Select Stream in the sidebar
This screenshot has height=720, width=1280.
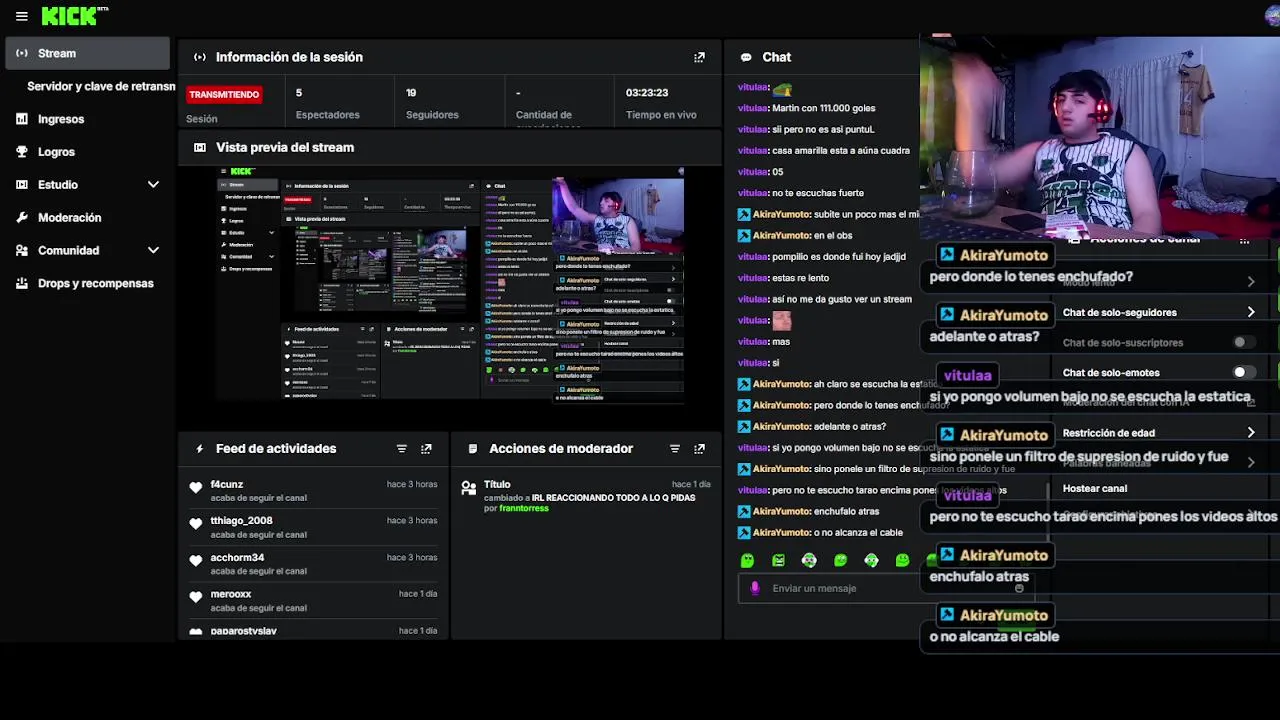pos(88,53)
